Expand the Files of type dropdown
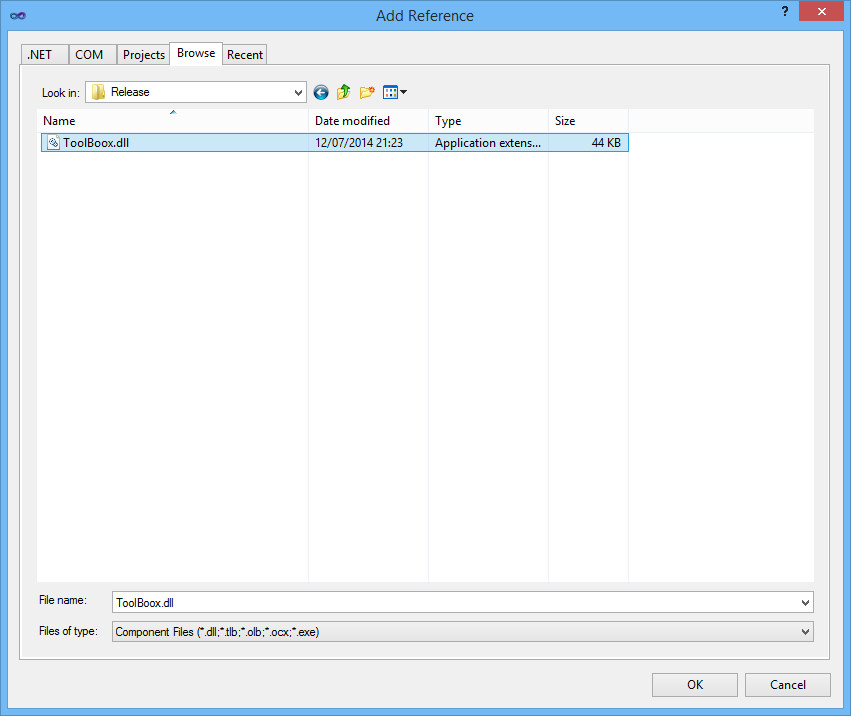 click(x=805, y=632)
